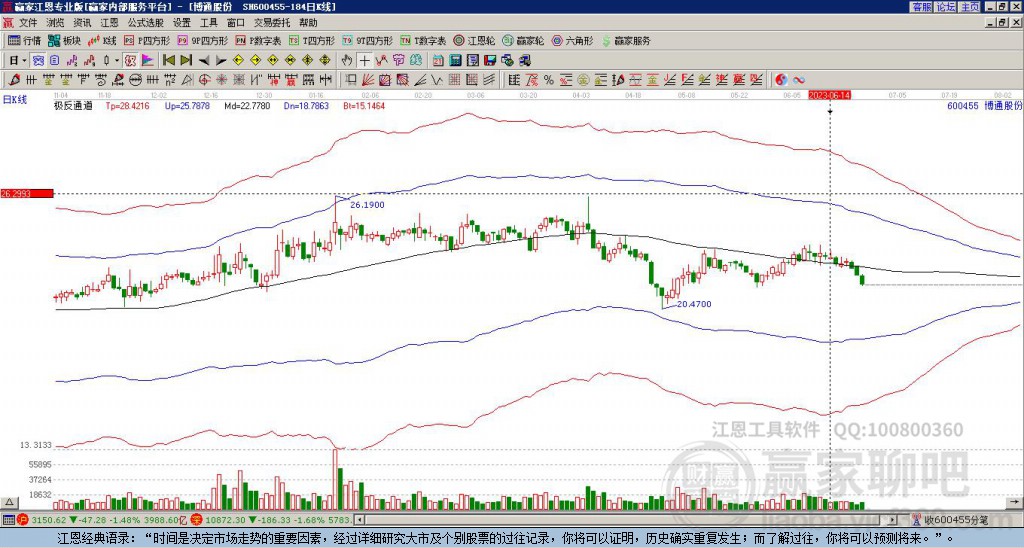Switch to K线 chart view
The image size is (1024, 548).
point(103,40)
